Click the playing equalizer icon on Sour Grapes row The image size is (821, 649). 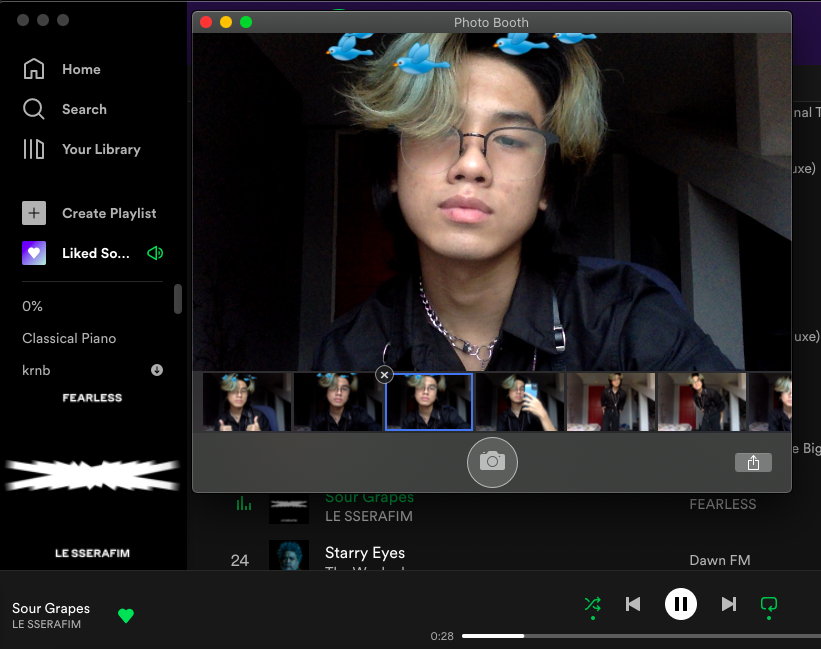(x=243, y=504)
